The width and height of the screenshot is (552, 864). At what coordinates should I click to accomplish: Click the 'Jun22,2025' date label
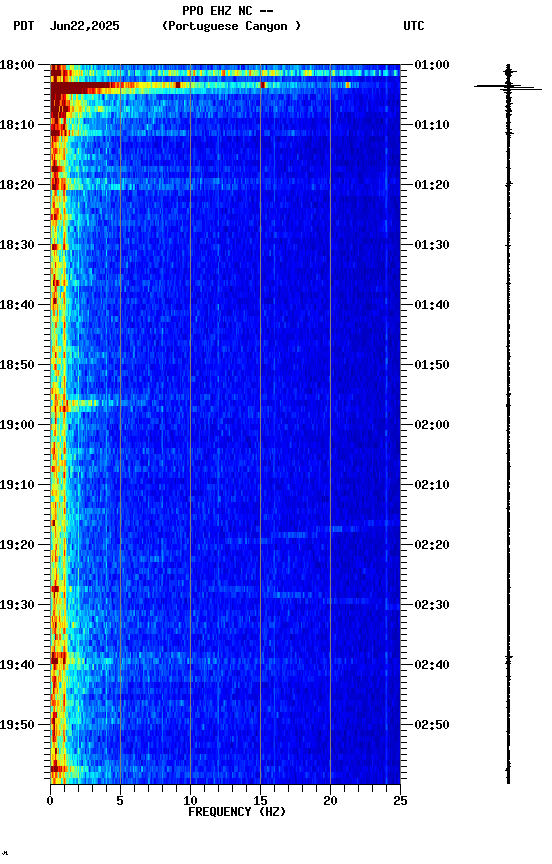pos(84,26)
